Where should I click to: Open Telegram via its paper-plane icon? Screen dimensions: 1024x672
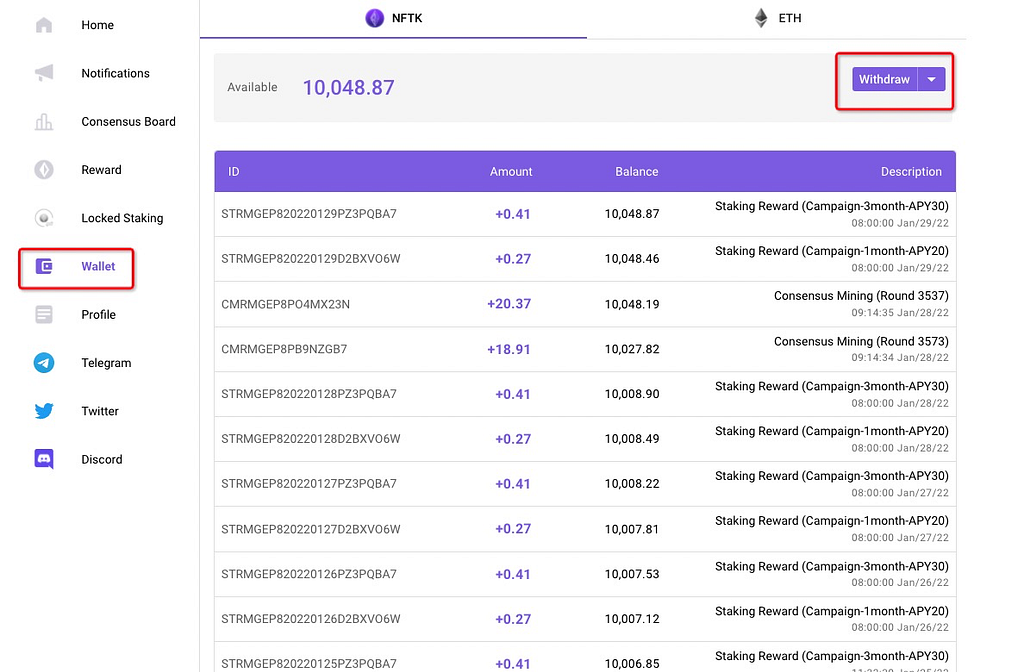[44, 362]
